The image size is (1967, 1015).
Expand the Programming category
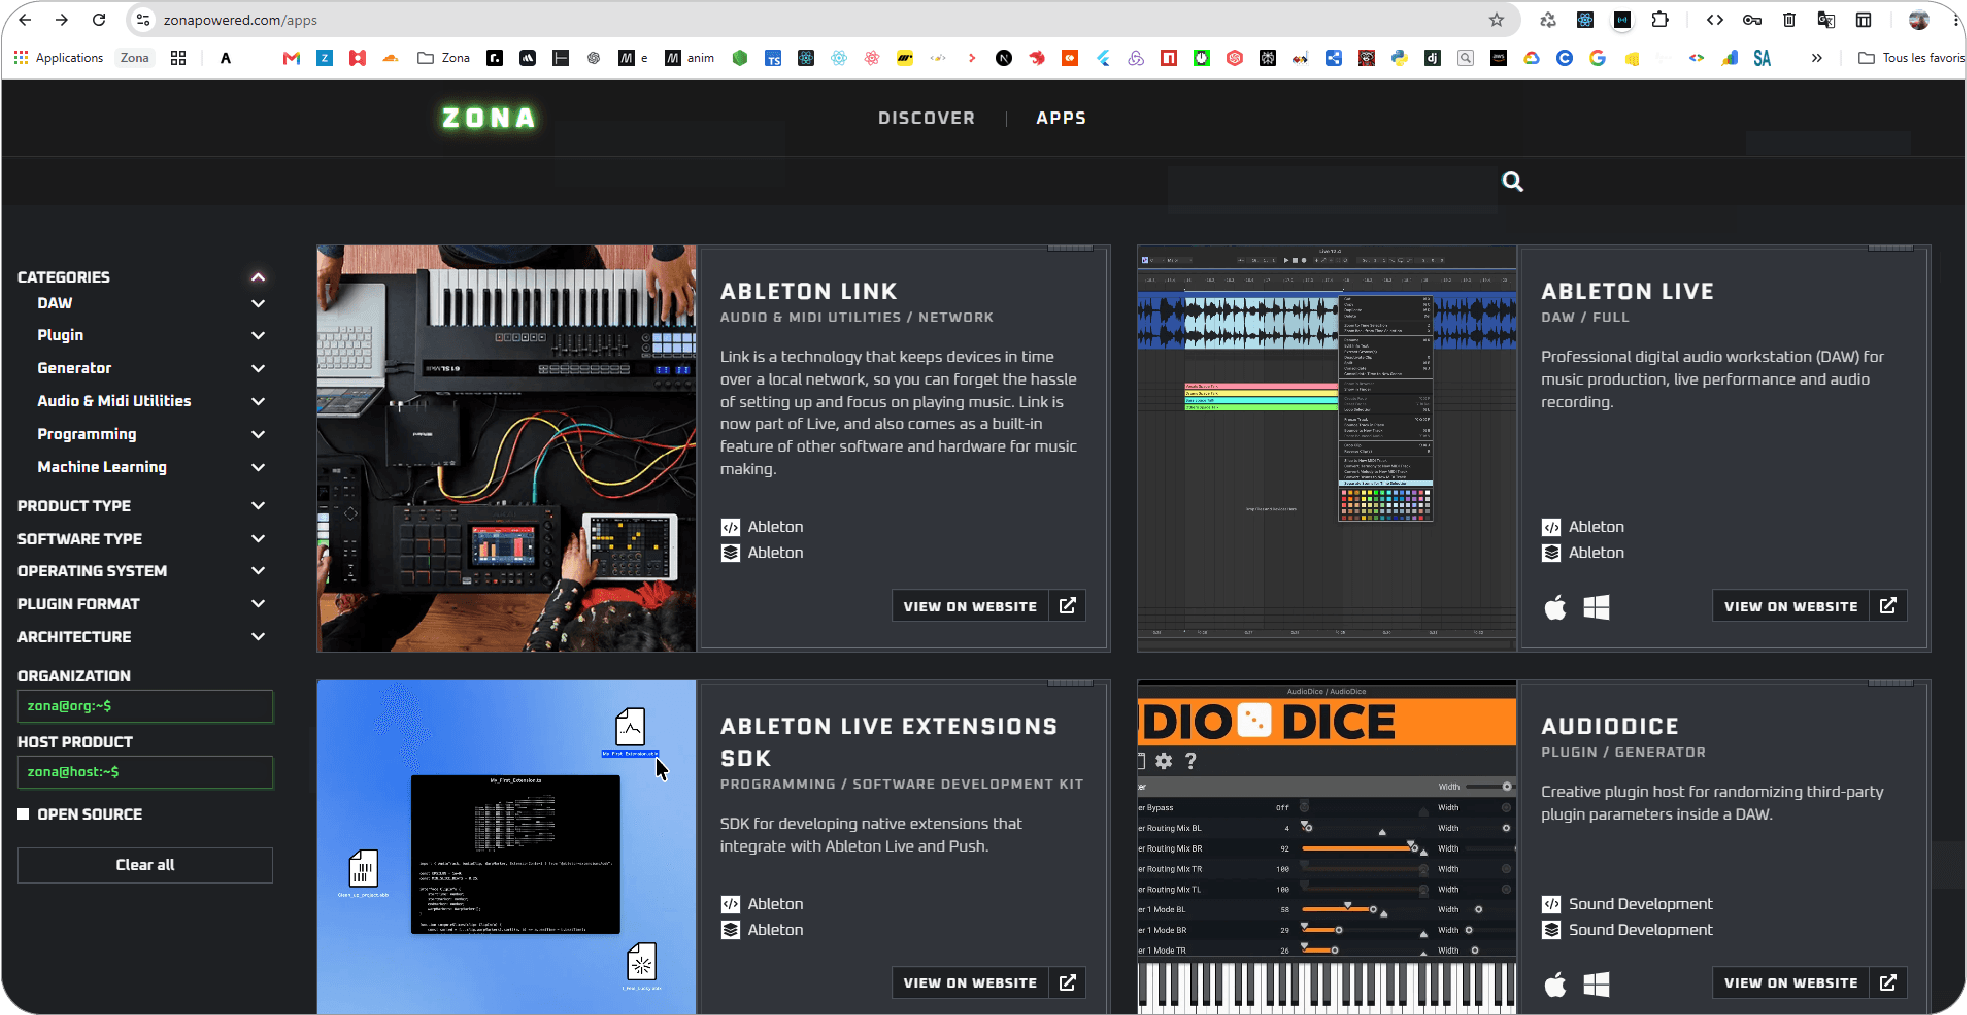[x=258, y=434]
